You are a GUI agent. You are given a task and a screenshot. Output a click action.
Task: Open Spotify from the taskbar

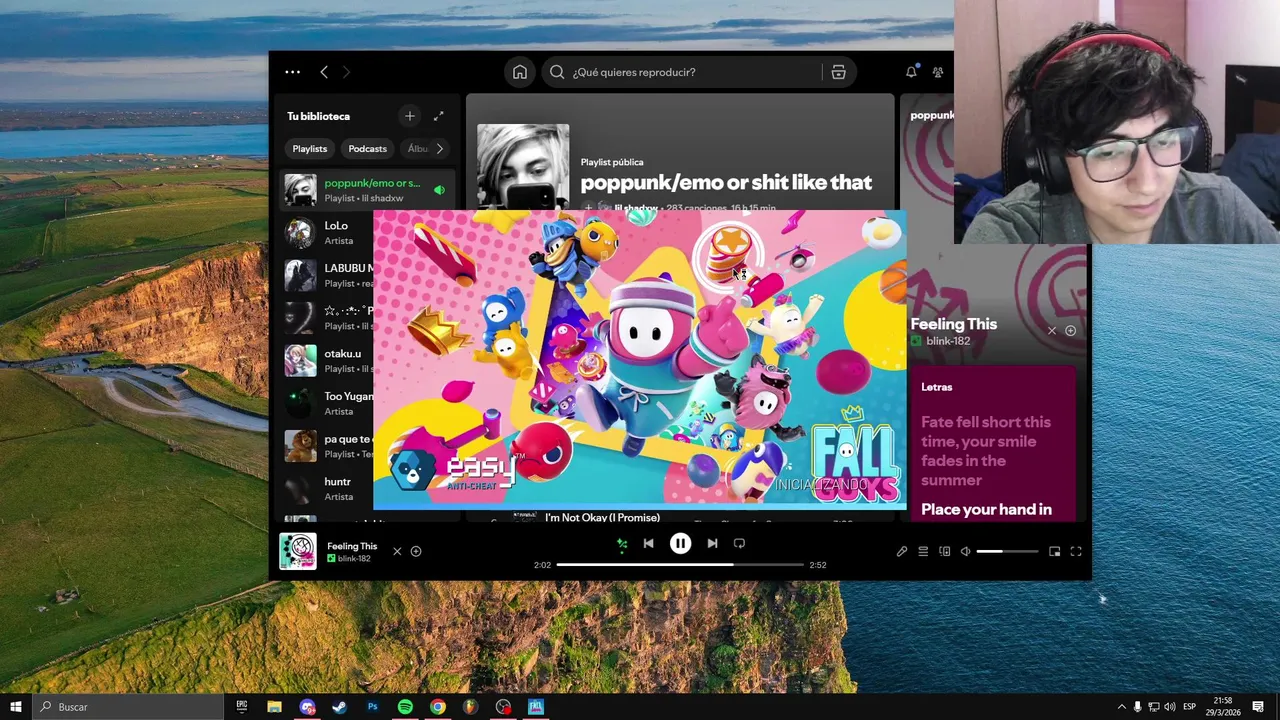point(405,707)
